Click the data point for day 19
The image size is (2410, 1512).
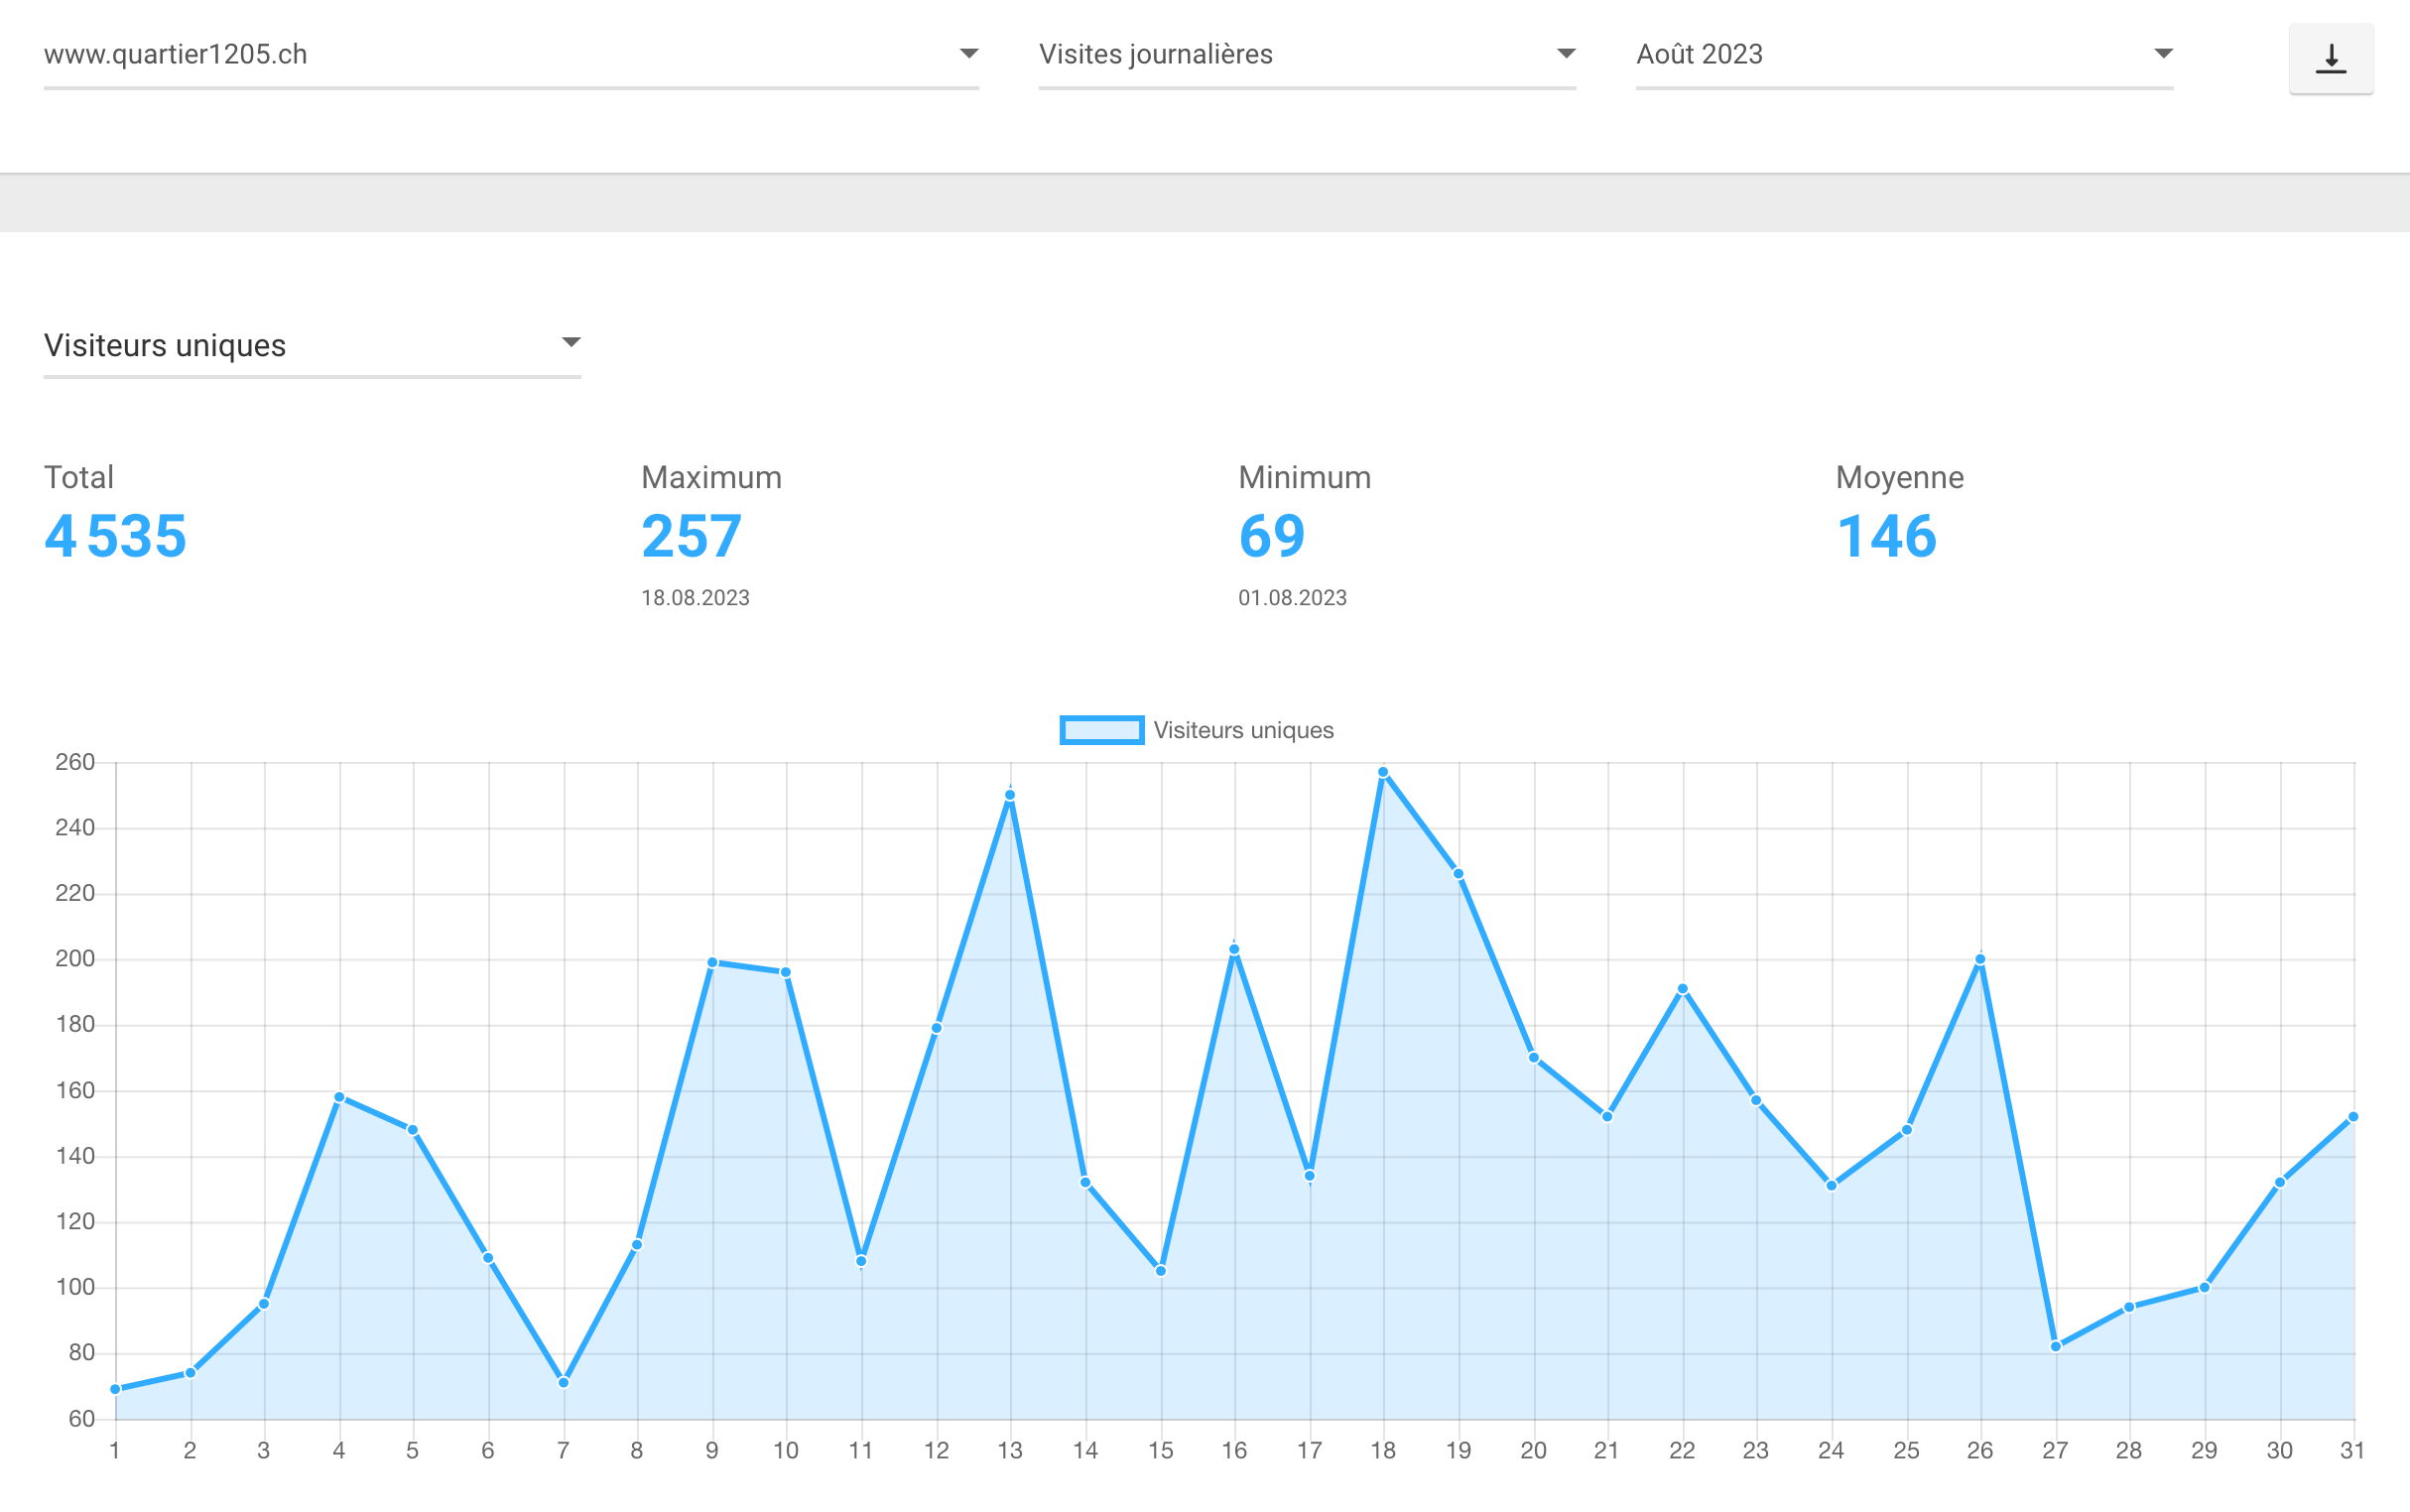click(x=1458, y=874)
